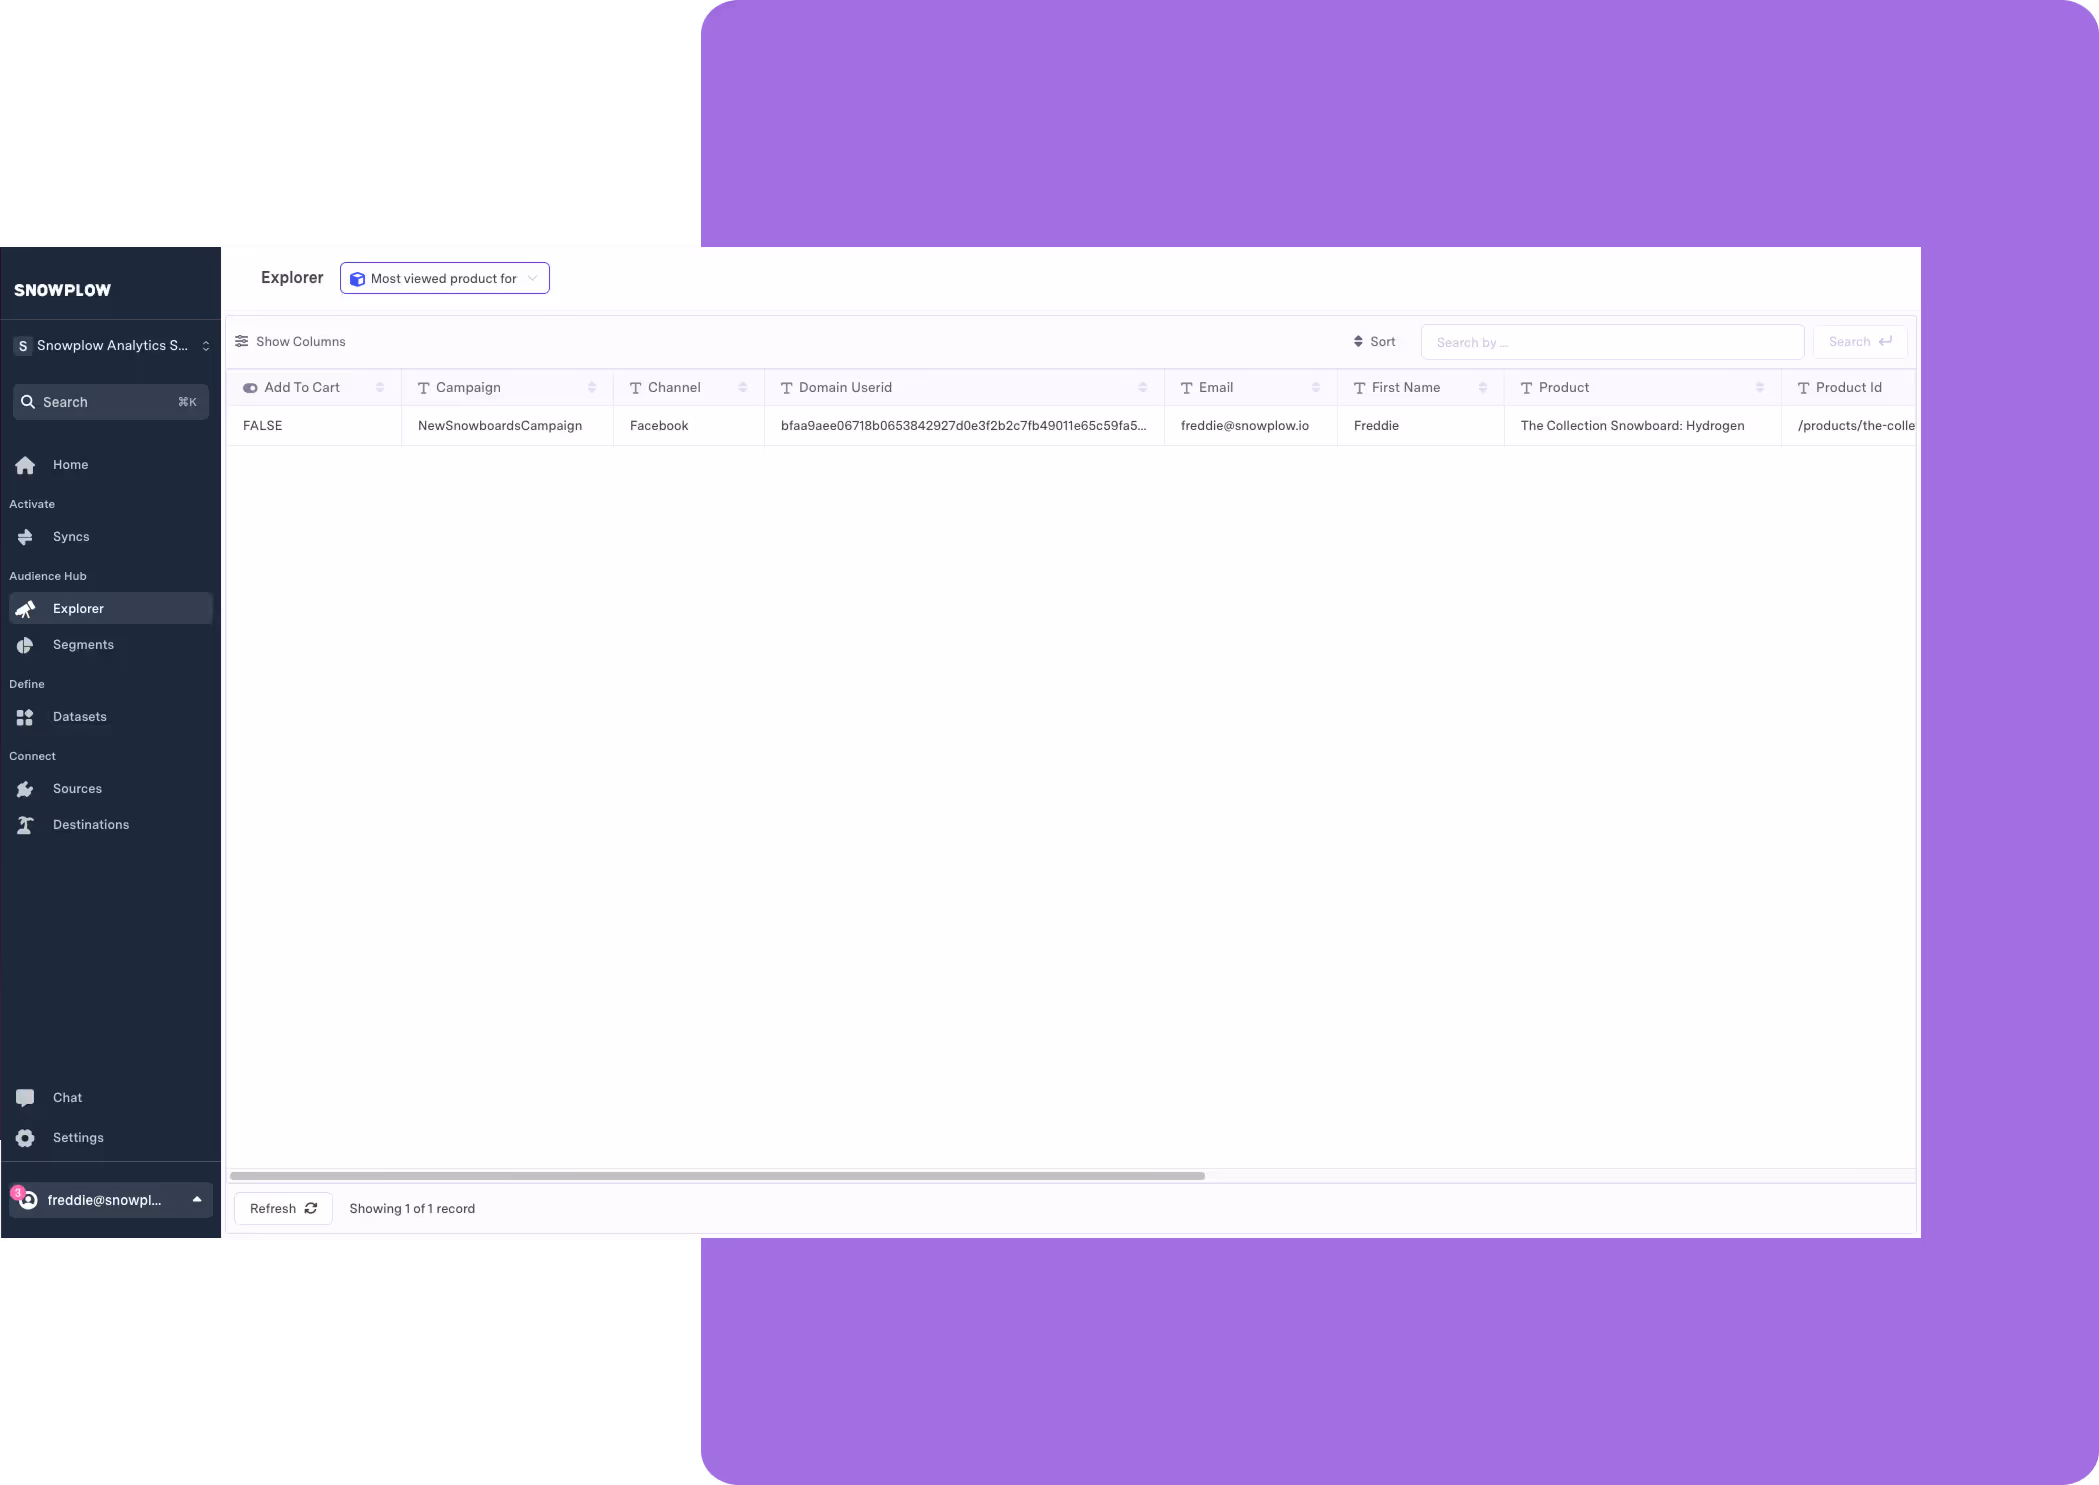Screen dimensions: 2099x1485
Task: Open Syncs under Activate
Action: tap(111, 537)
